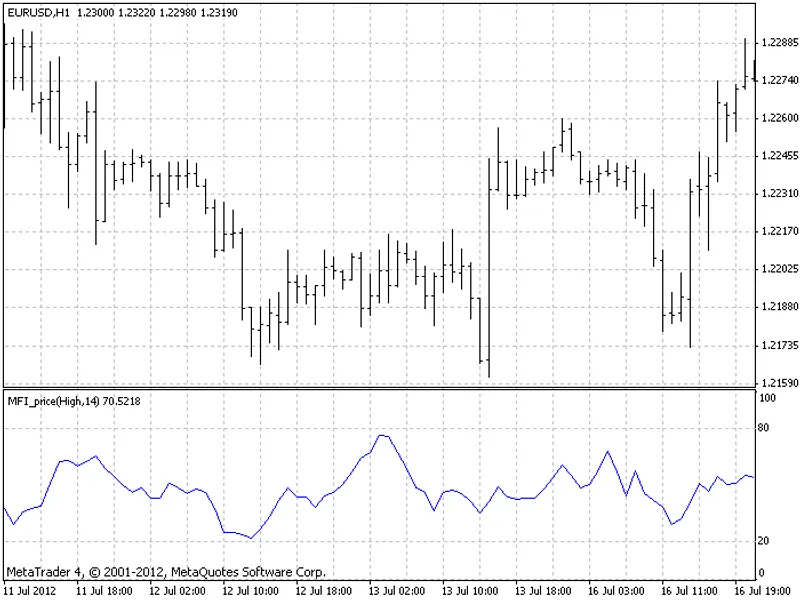Click the 1.22025 price scale value

780,269
